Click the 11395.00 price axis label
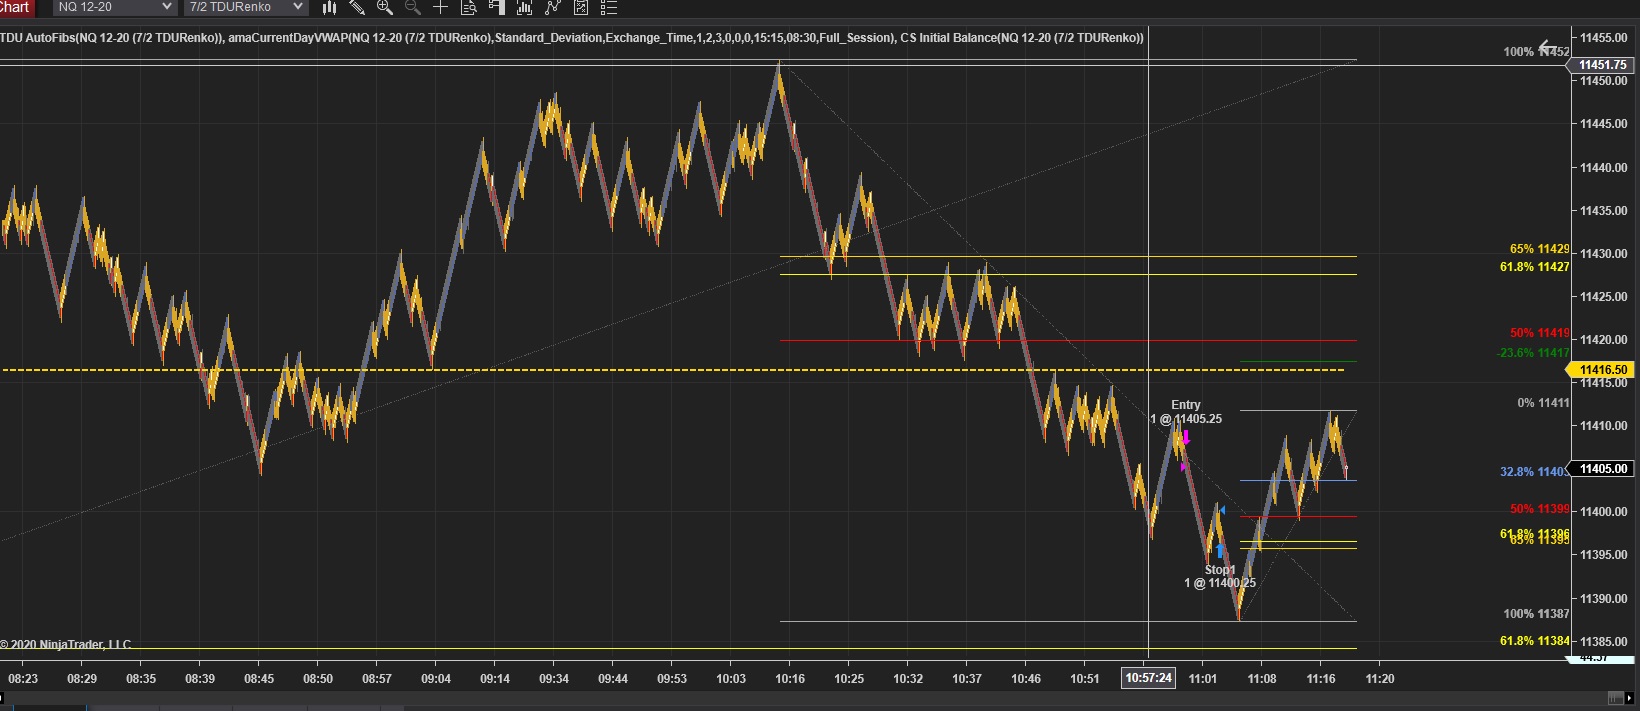 pyautogui.click(x=1603, y=555)
